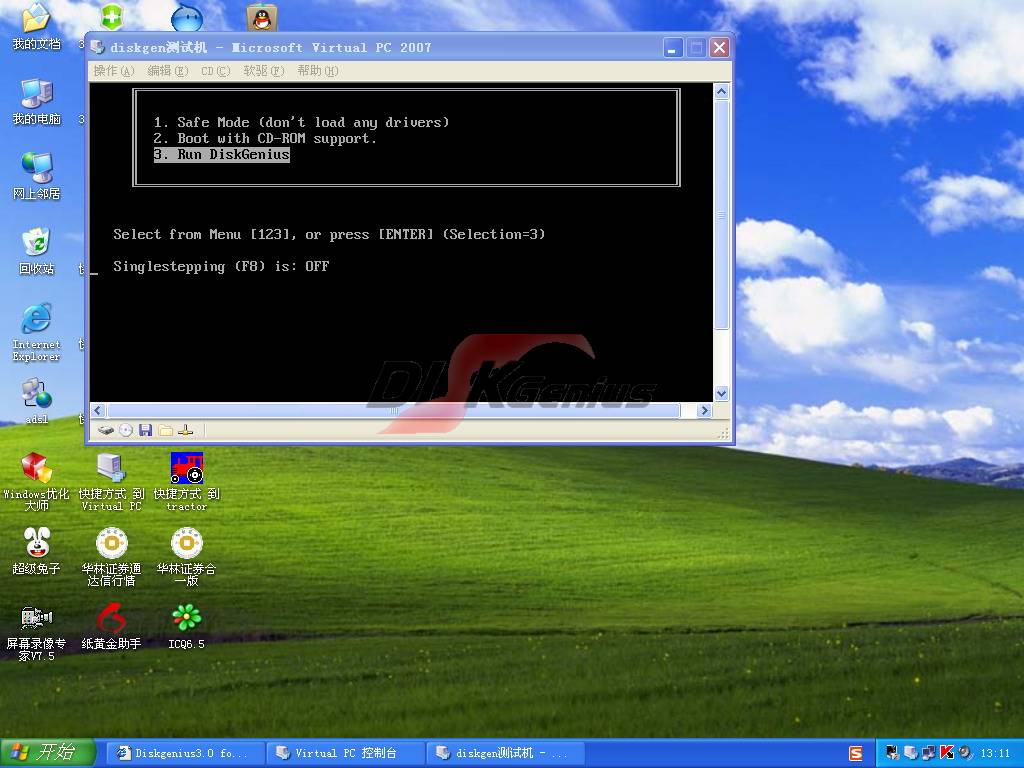Open the 帮助(H) menu
The width and height of the screenshot is (1024, 768).
pos(317,71)
